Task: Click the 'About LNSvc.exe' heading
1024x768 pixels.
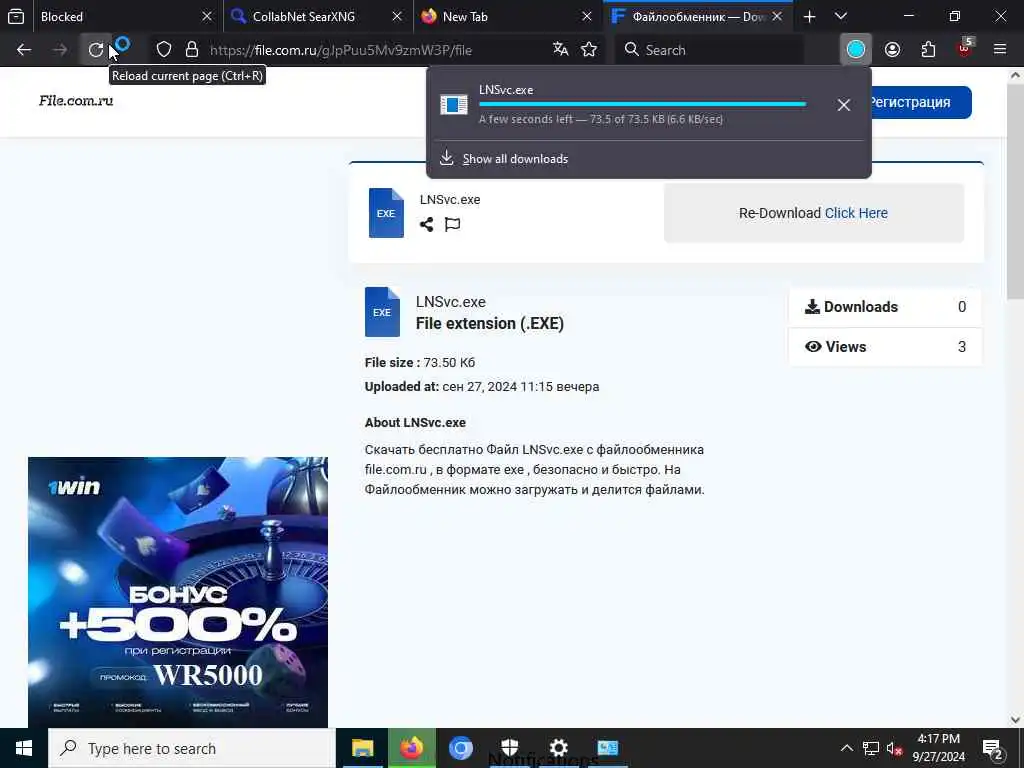Action: click(415, 423)
